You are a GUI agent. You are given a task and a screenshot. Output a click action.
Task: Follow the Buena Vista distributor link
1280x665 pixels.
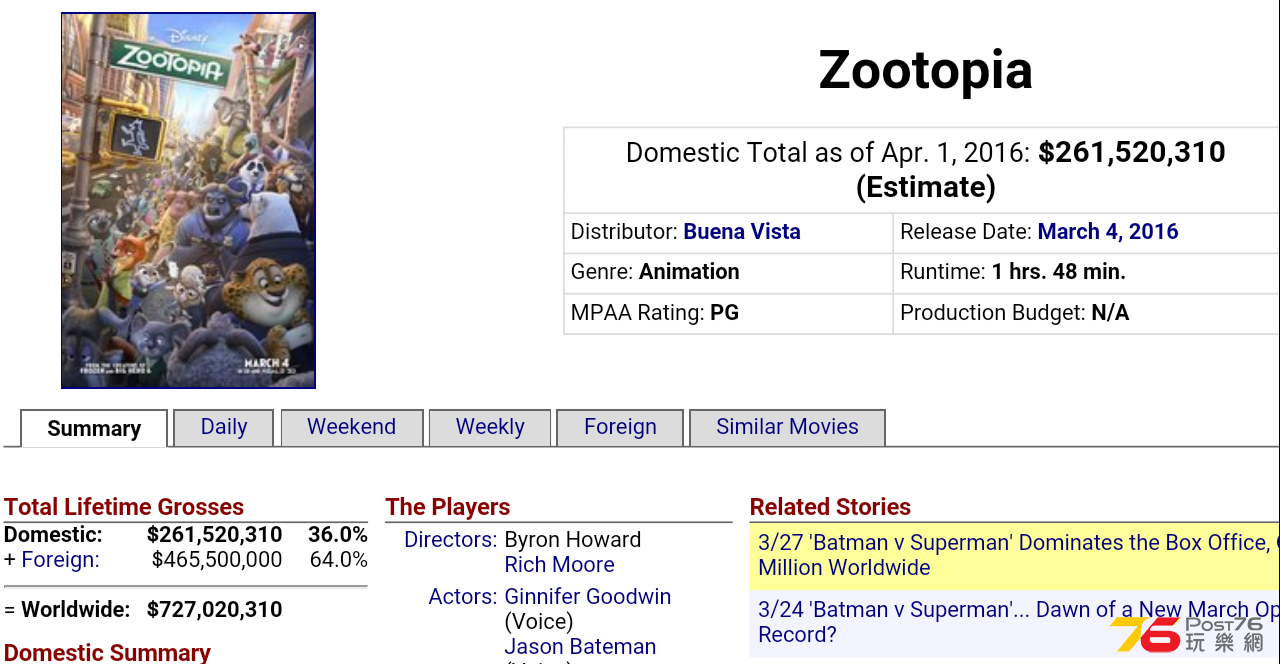742,232
